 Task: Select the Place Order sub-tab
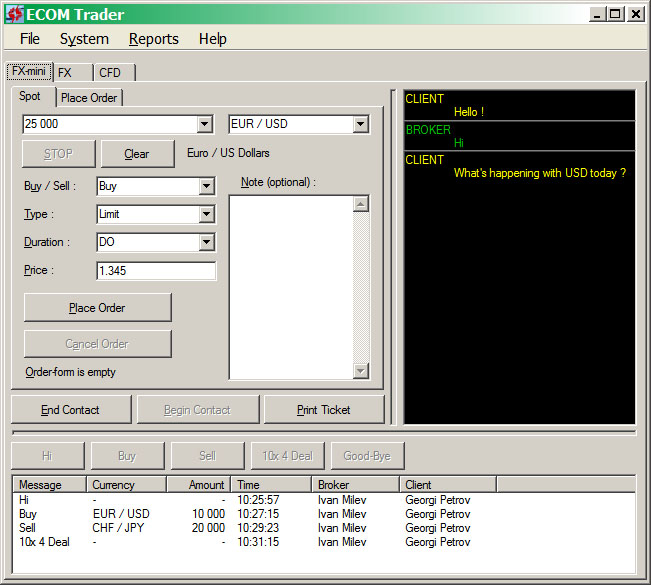[x=89, y=98]
